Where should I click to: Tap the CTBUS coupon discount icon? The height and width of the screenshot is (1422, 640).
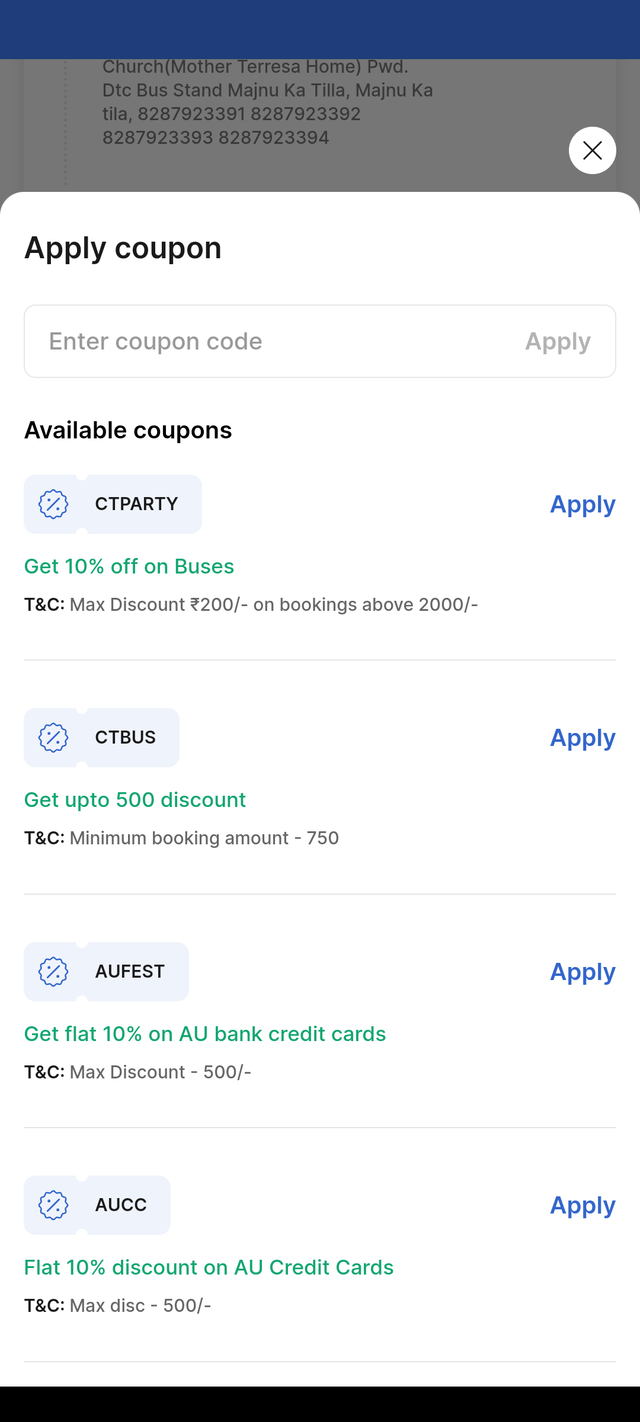pyautogui.click(x=53, y=738)
